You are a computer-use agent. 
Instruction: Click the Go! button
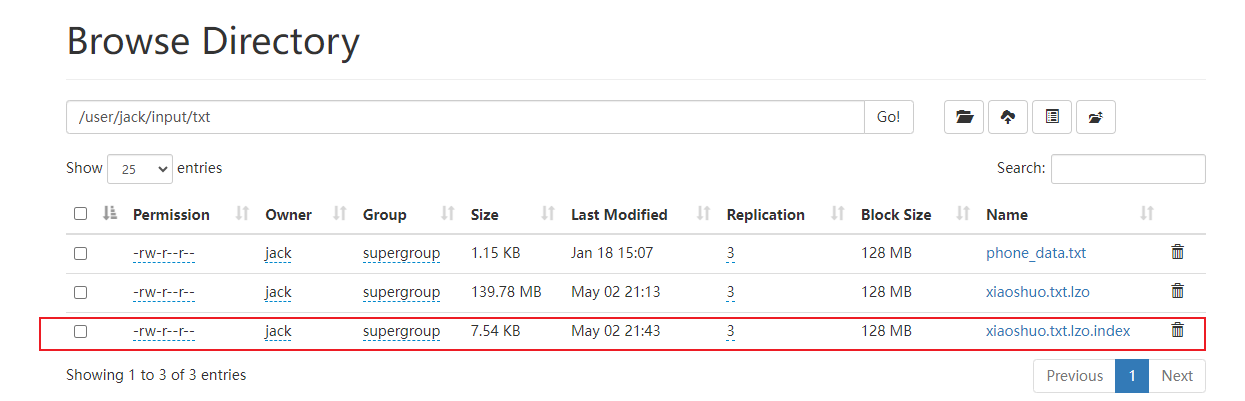tap(889, 117)
